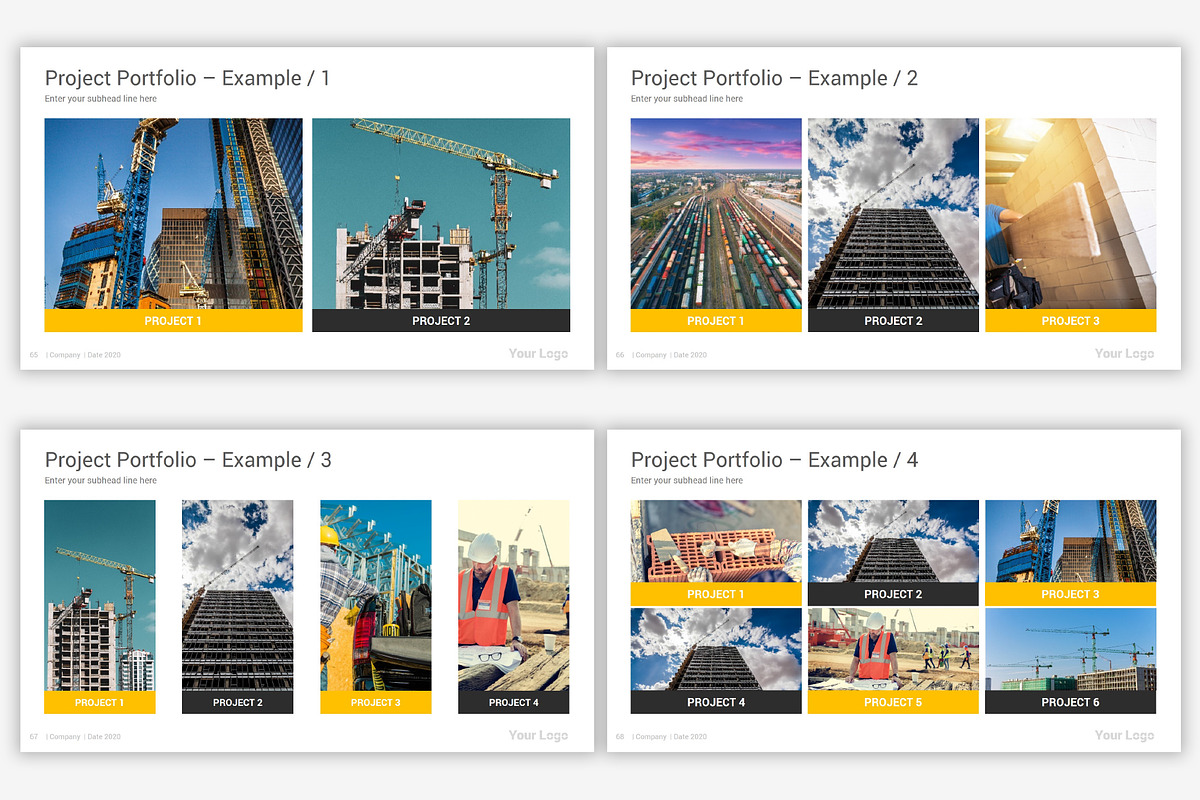Select green cranes skyline photo in Example 4
The image size is (1200, 800).
tap(1070, 649)
